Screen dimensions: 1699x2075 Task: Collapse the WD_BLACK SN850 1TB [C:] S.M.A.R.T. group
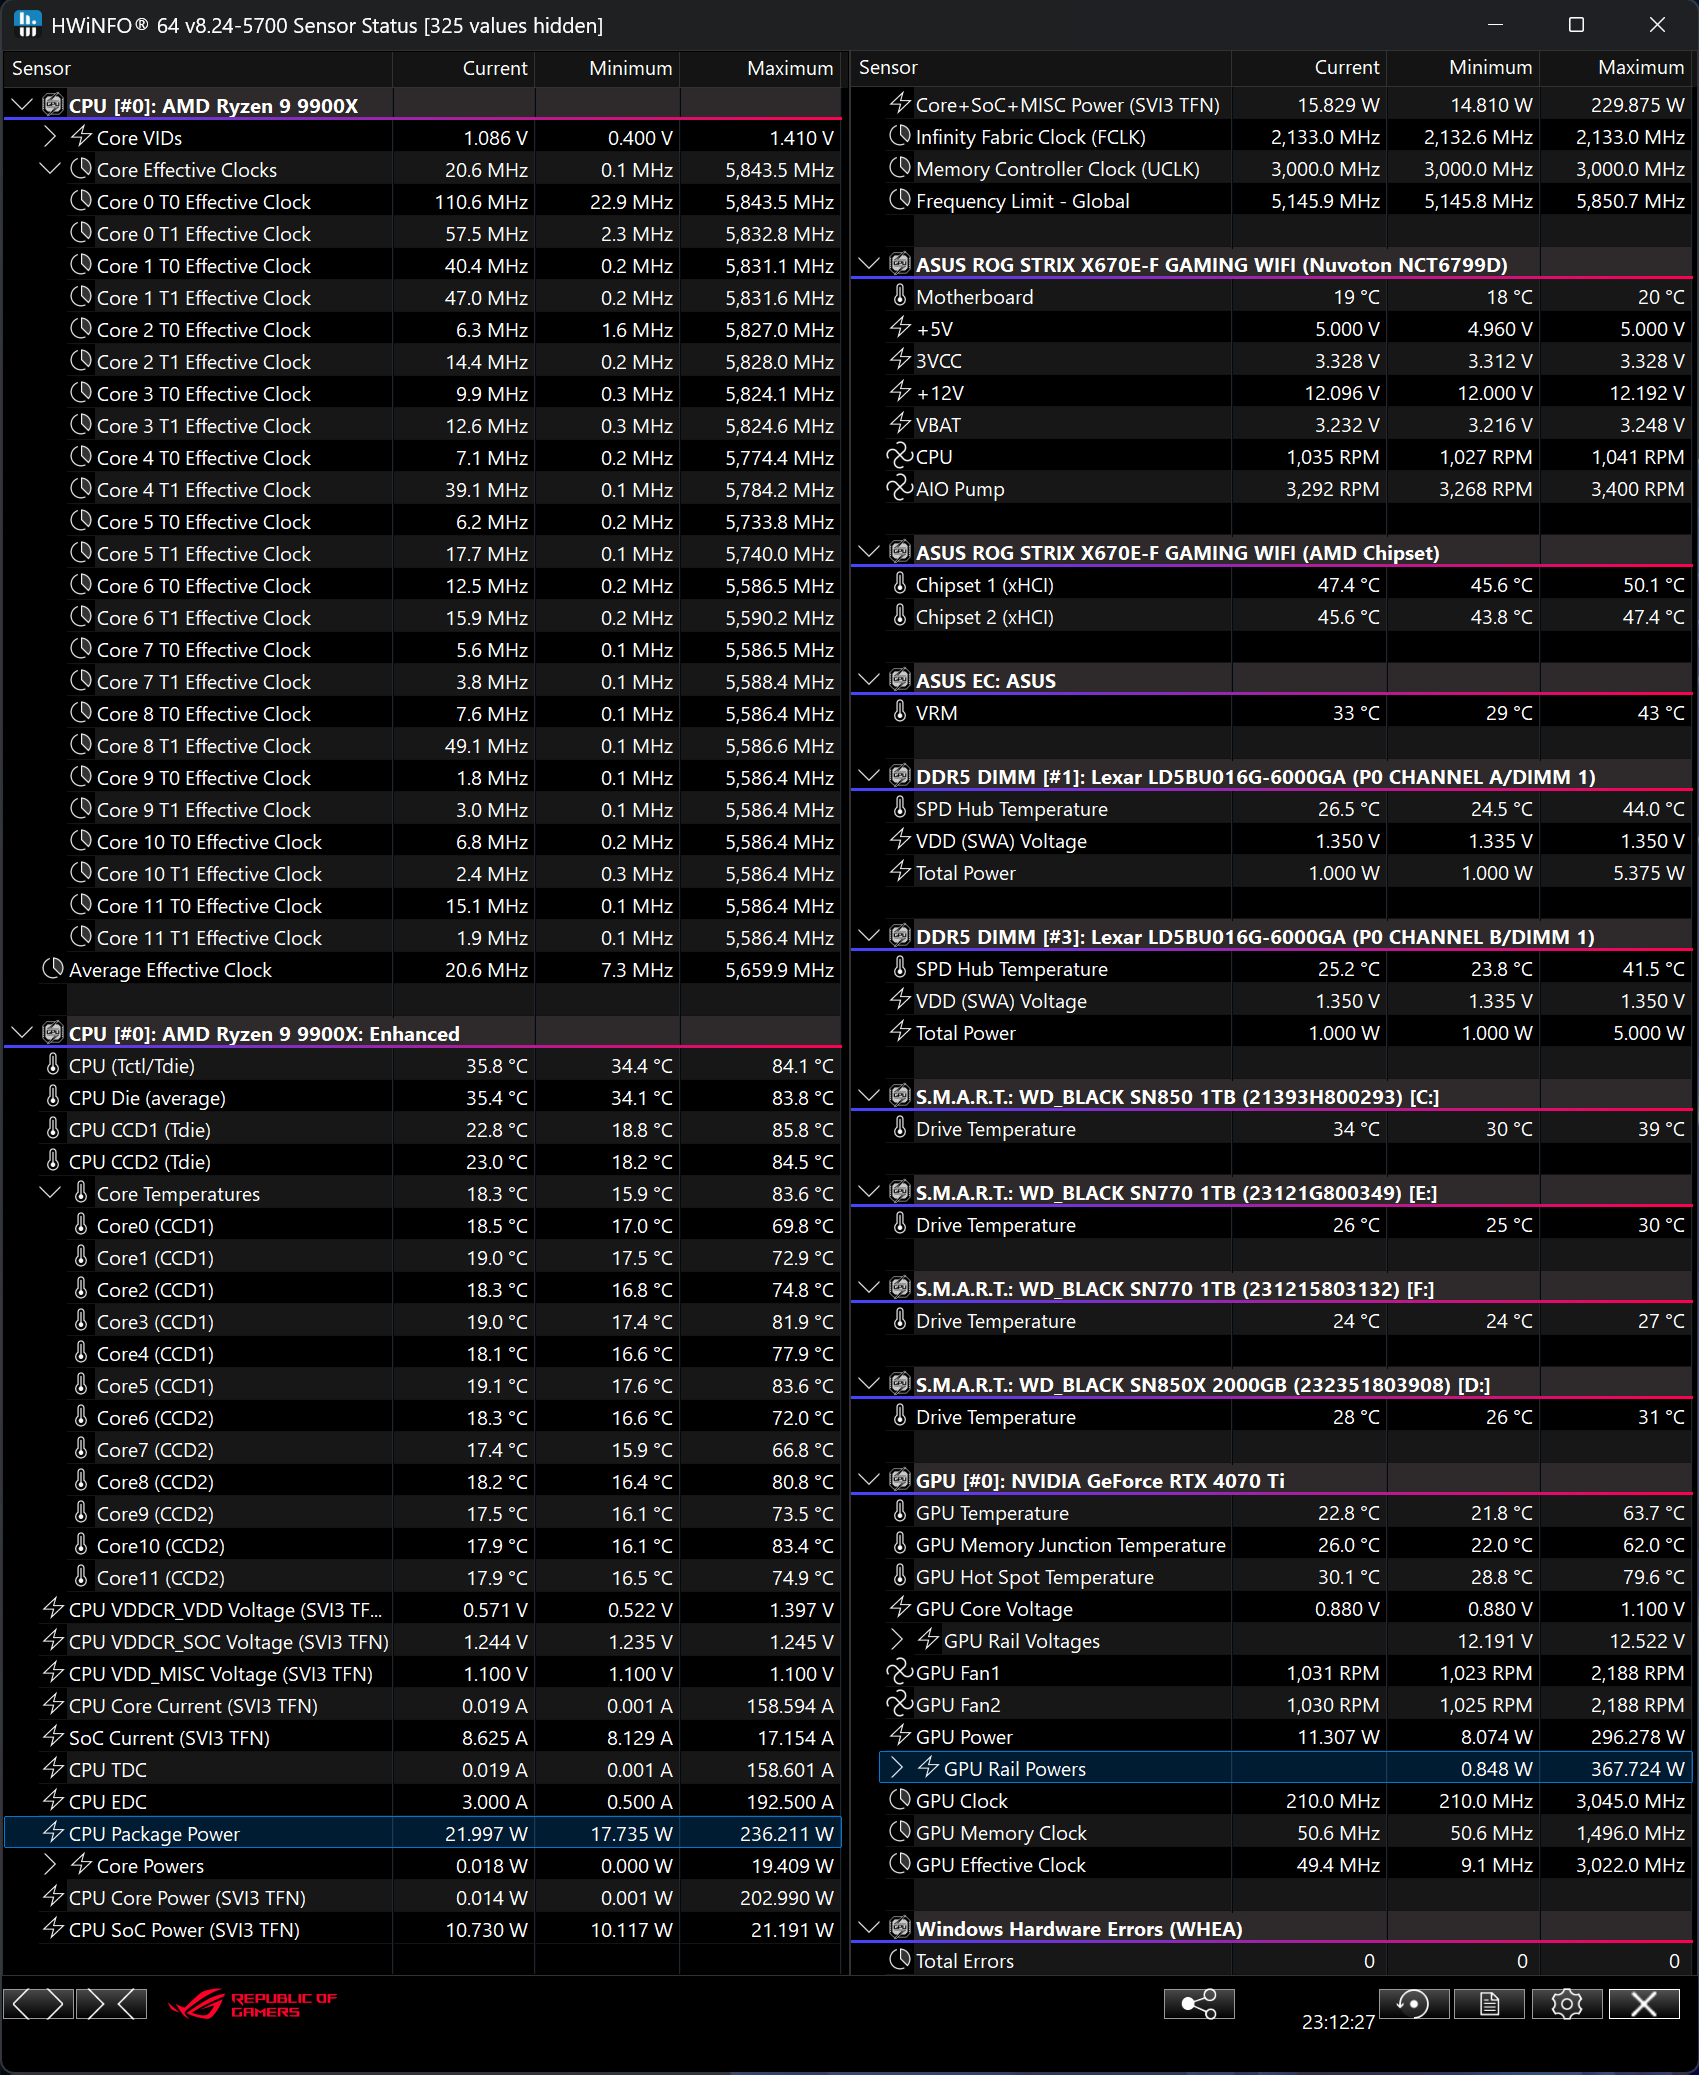coord(869,1095)
